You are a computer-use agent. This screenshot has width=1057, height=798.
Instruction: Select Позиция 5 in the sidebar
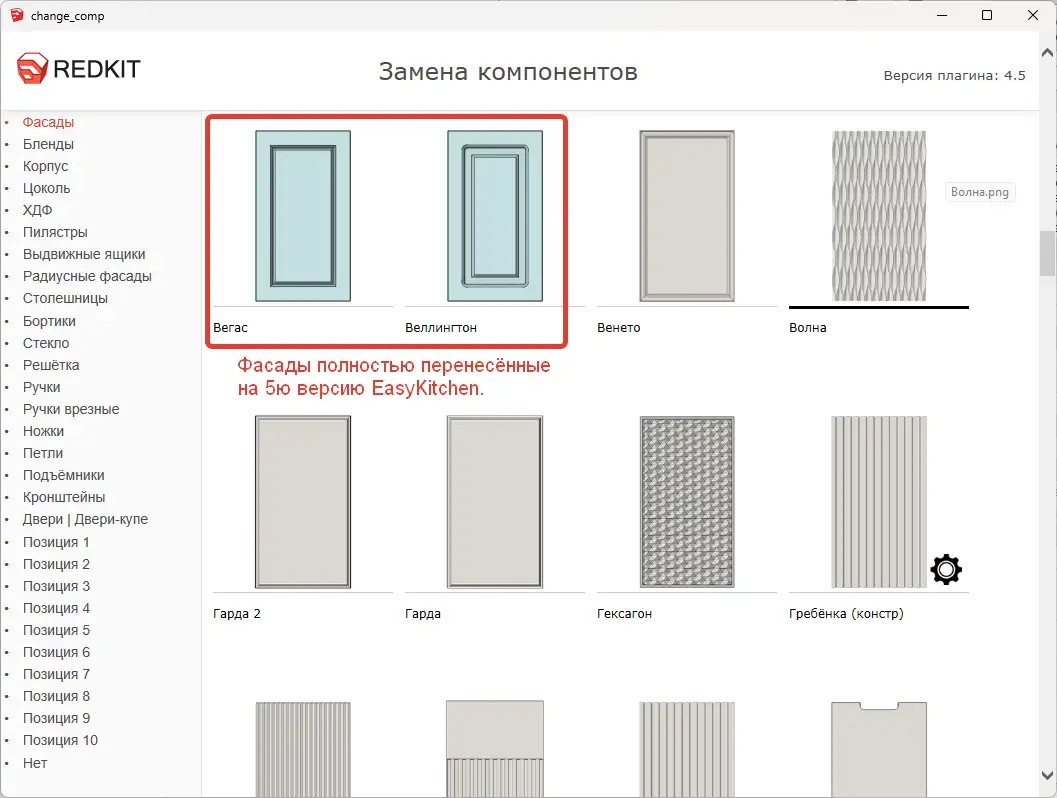coord(55,630)
